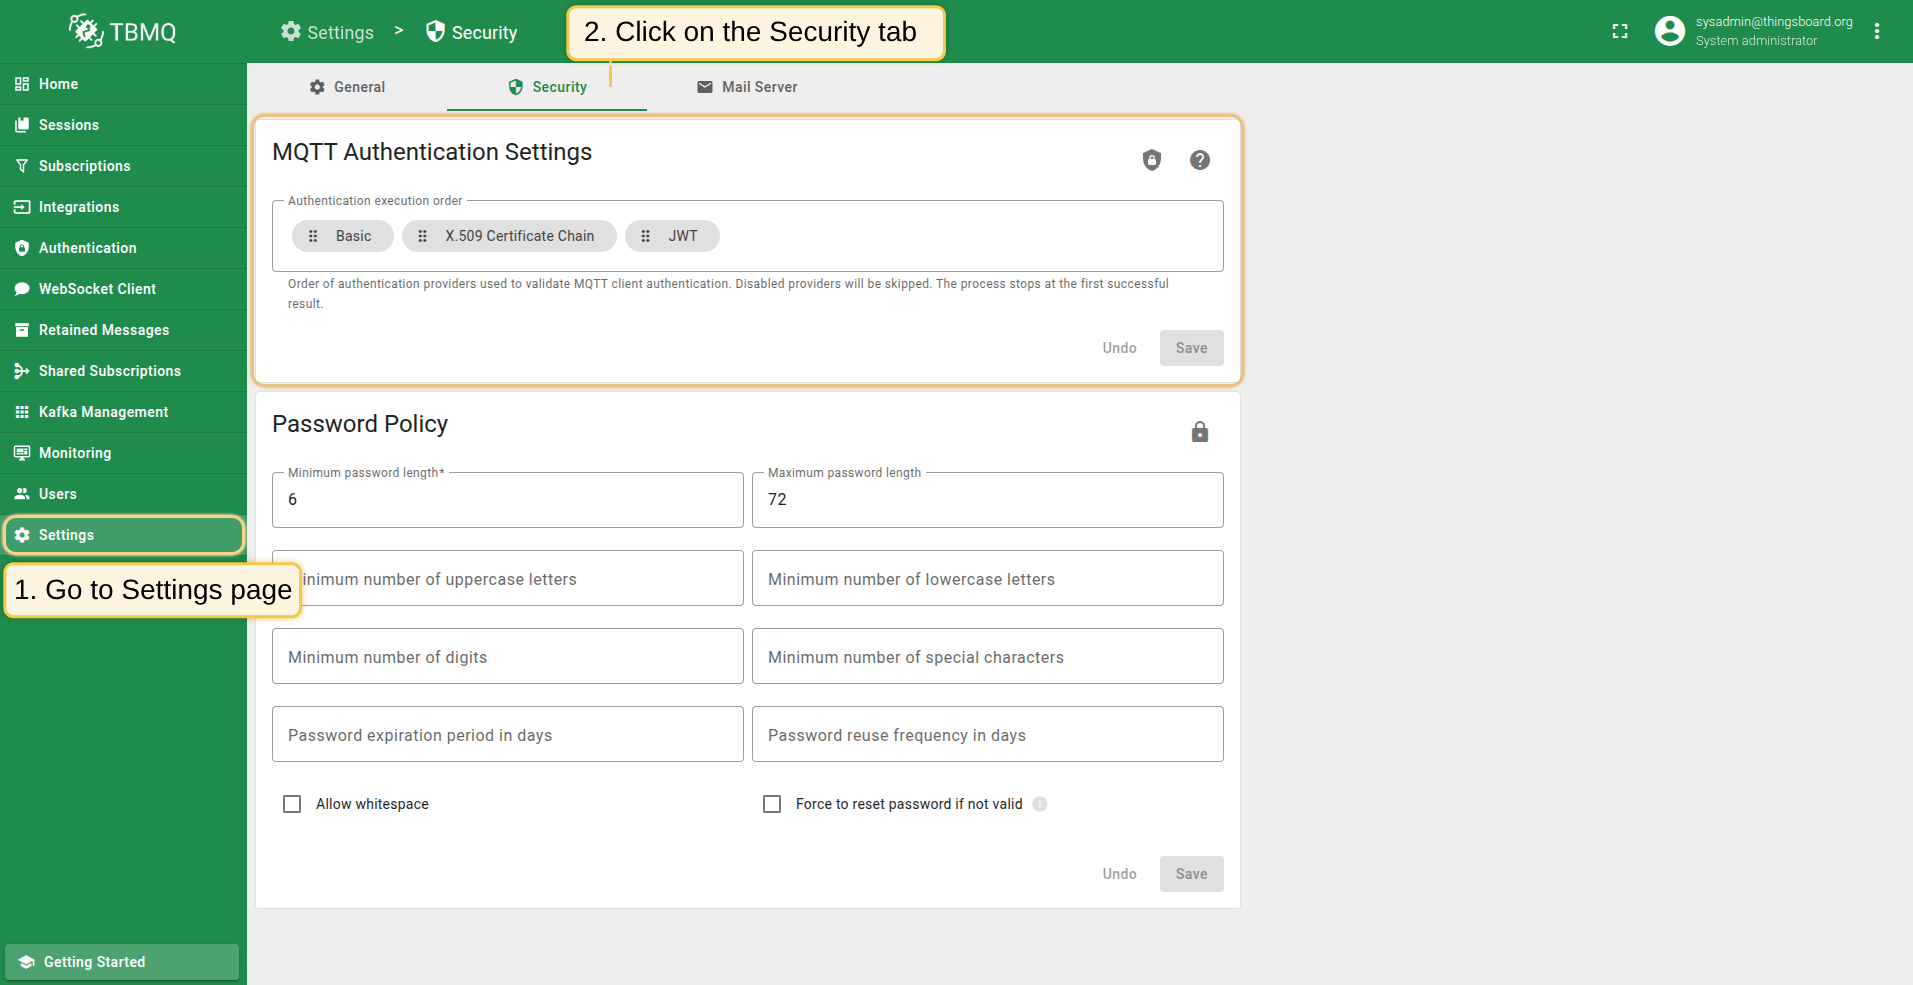The image size is (1913, 985).
Task: Click Save in the Password Policy section
Action: click(x=1191, y=874)
